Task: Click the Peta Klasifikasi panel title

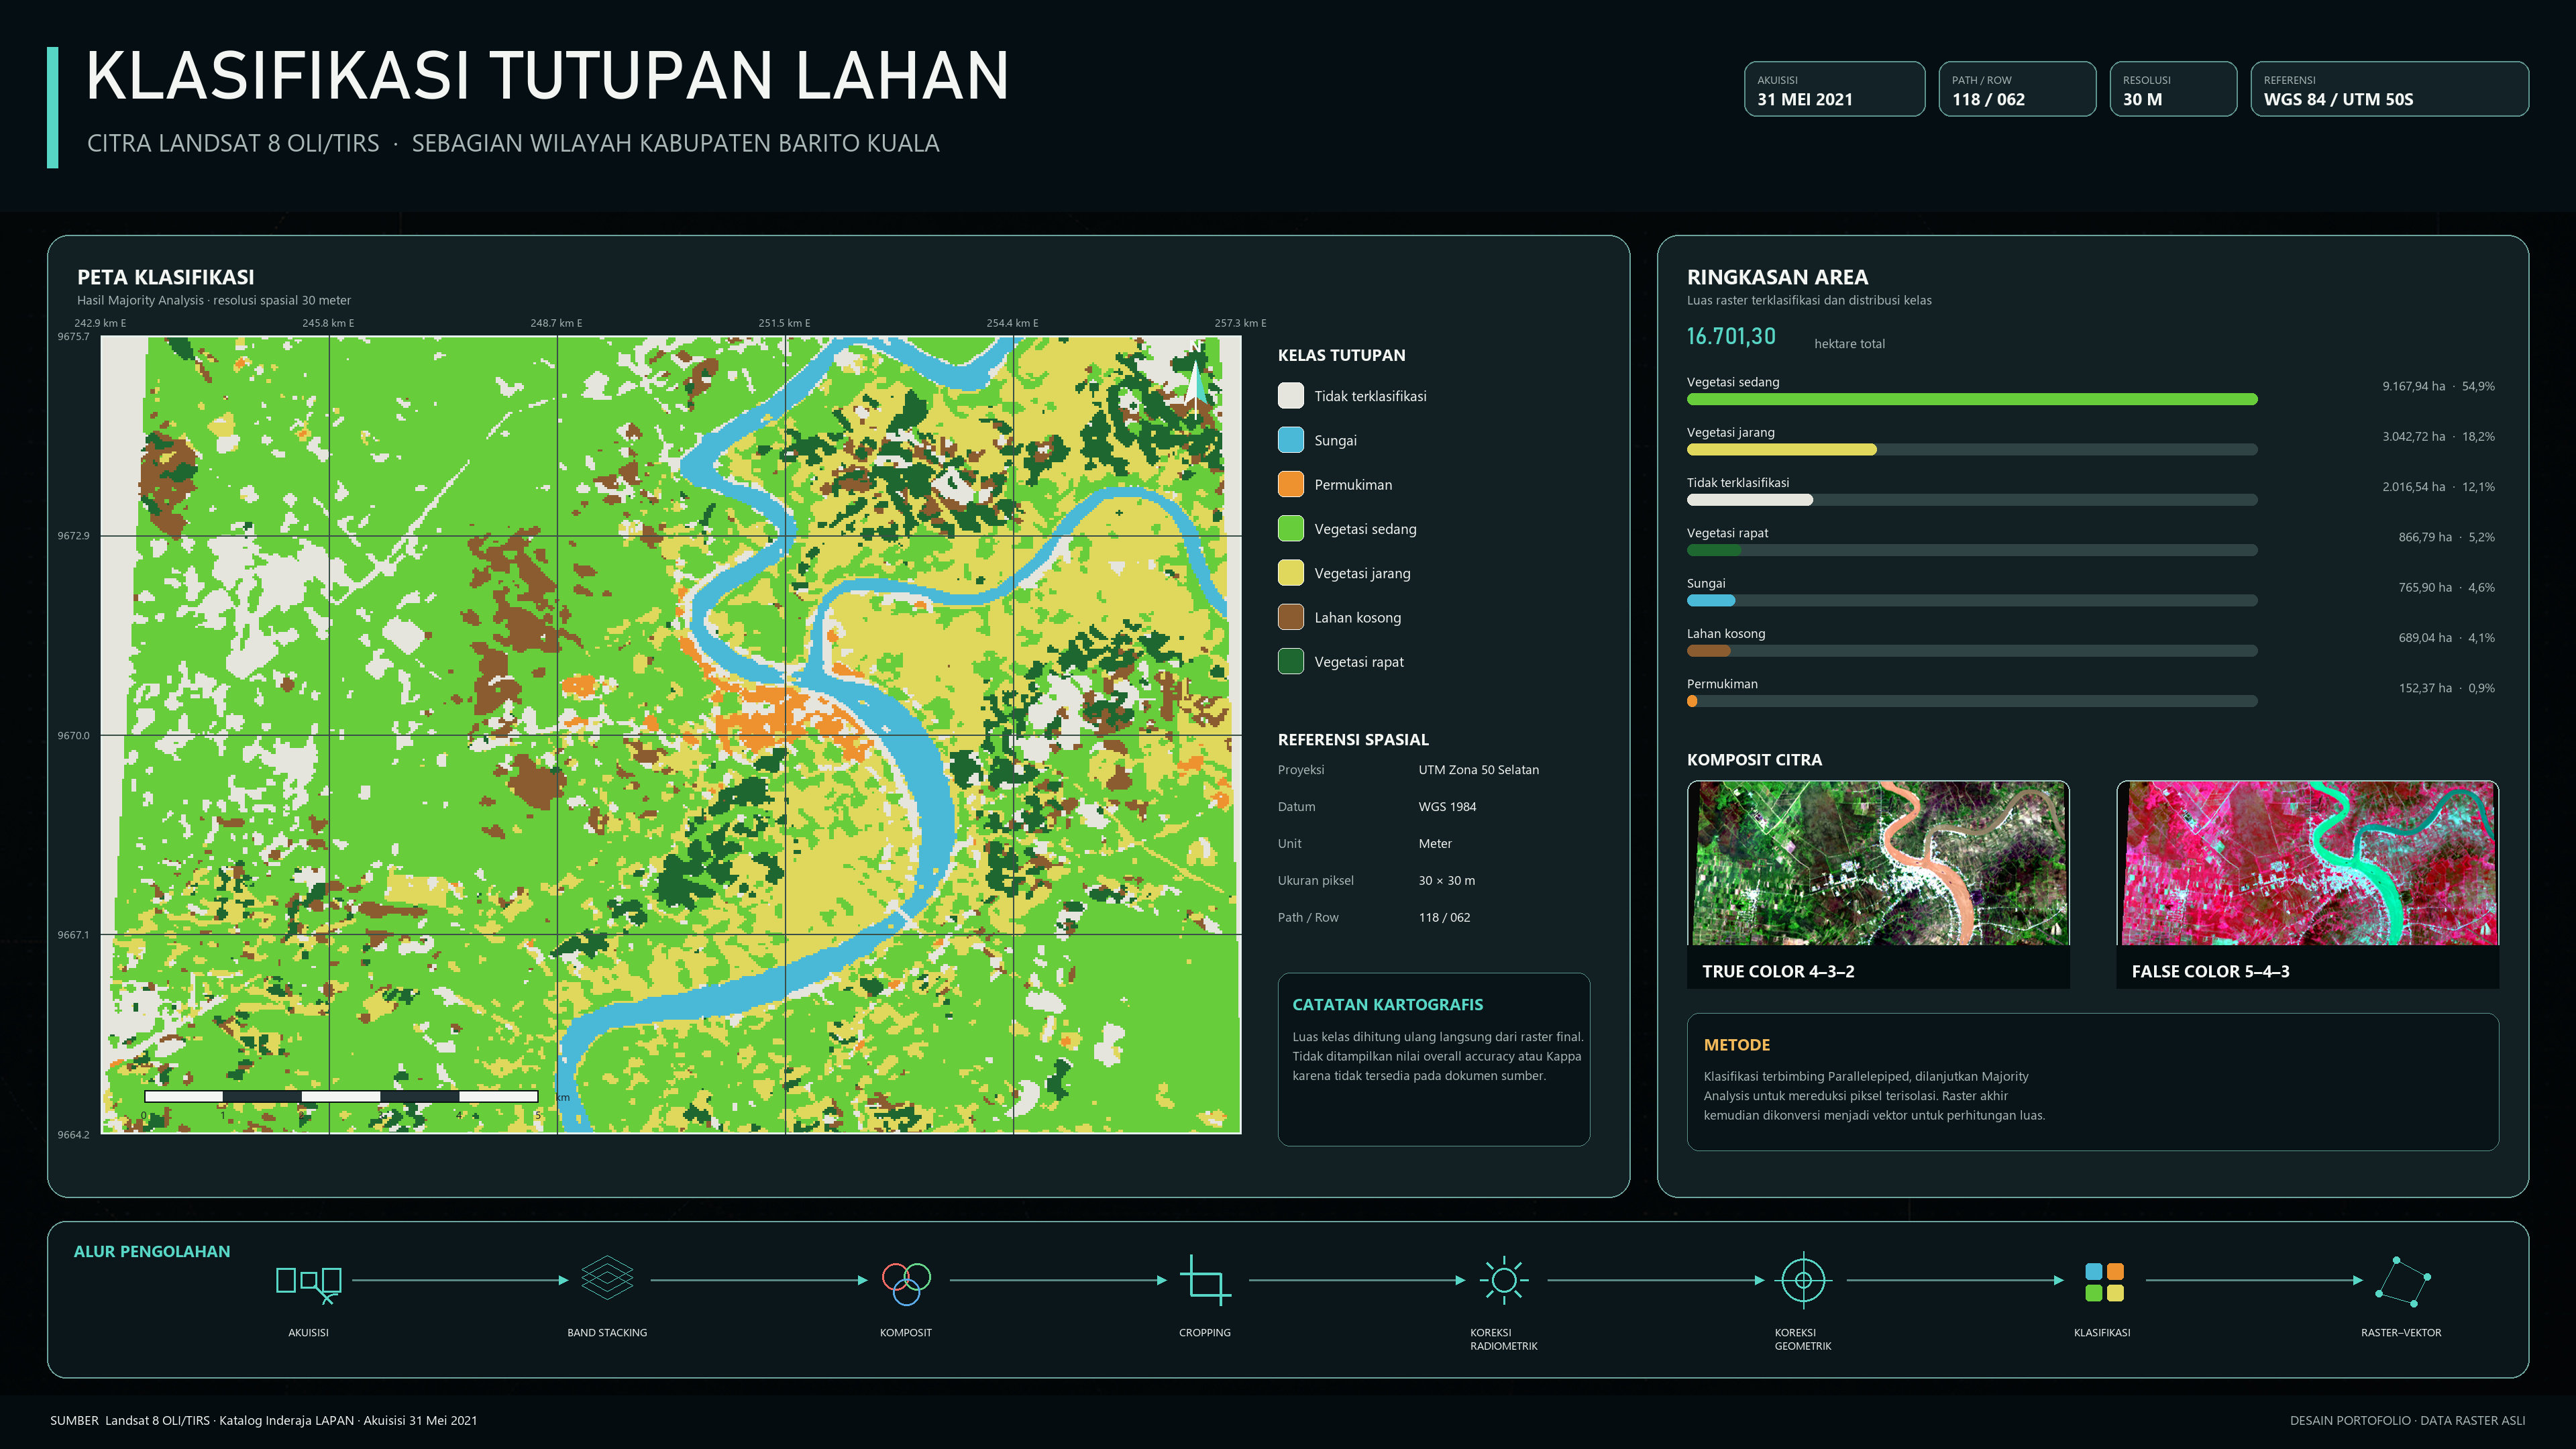Action: coord(166,277)
